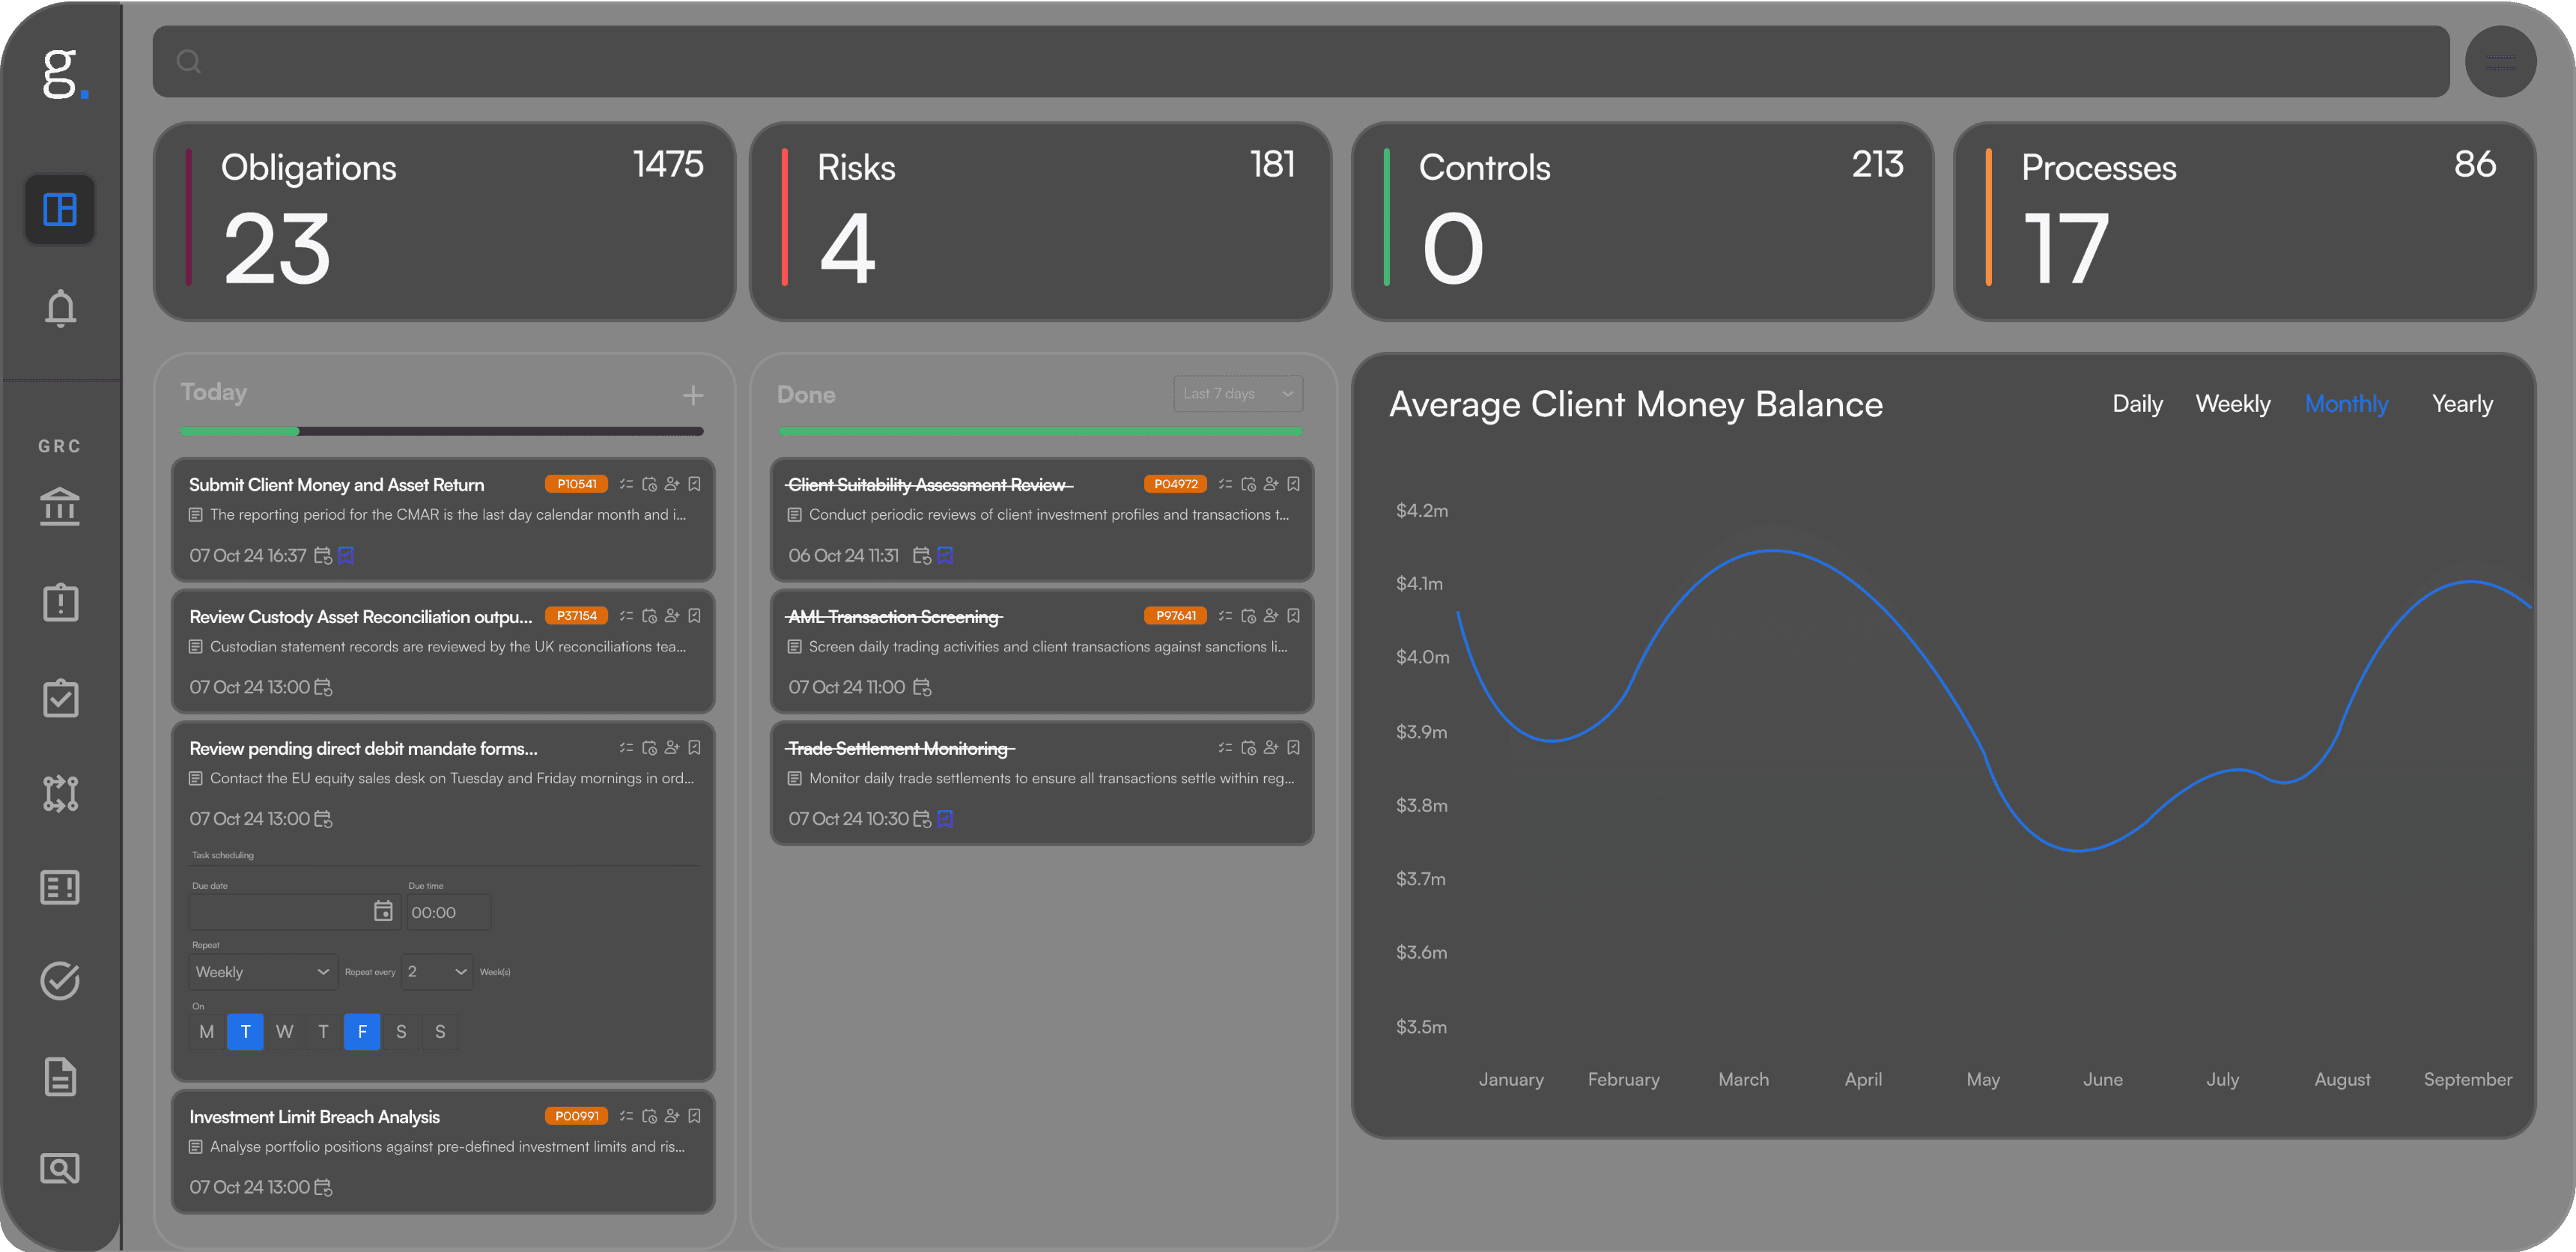Open the bank institution icon under GRC

[60, 507]
